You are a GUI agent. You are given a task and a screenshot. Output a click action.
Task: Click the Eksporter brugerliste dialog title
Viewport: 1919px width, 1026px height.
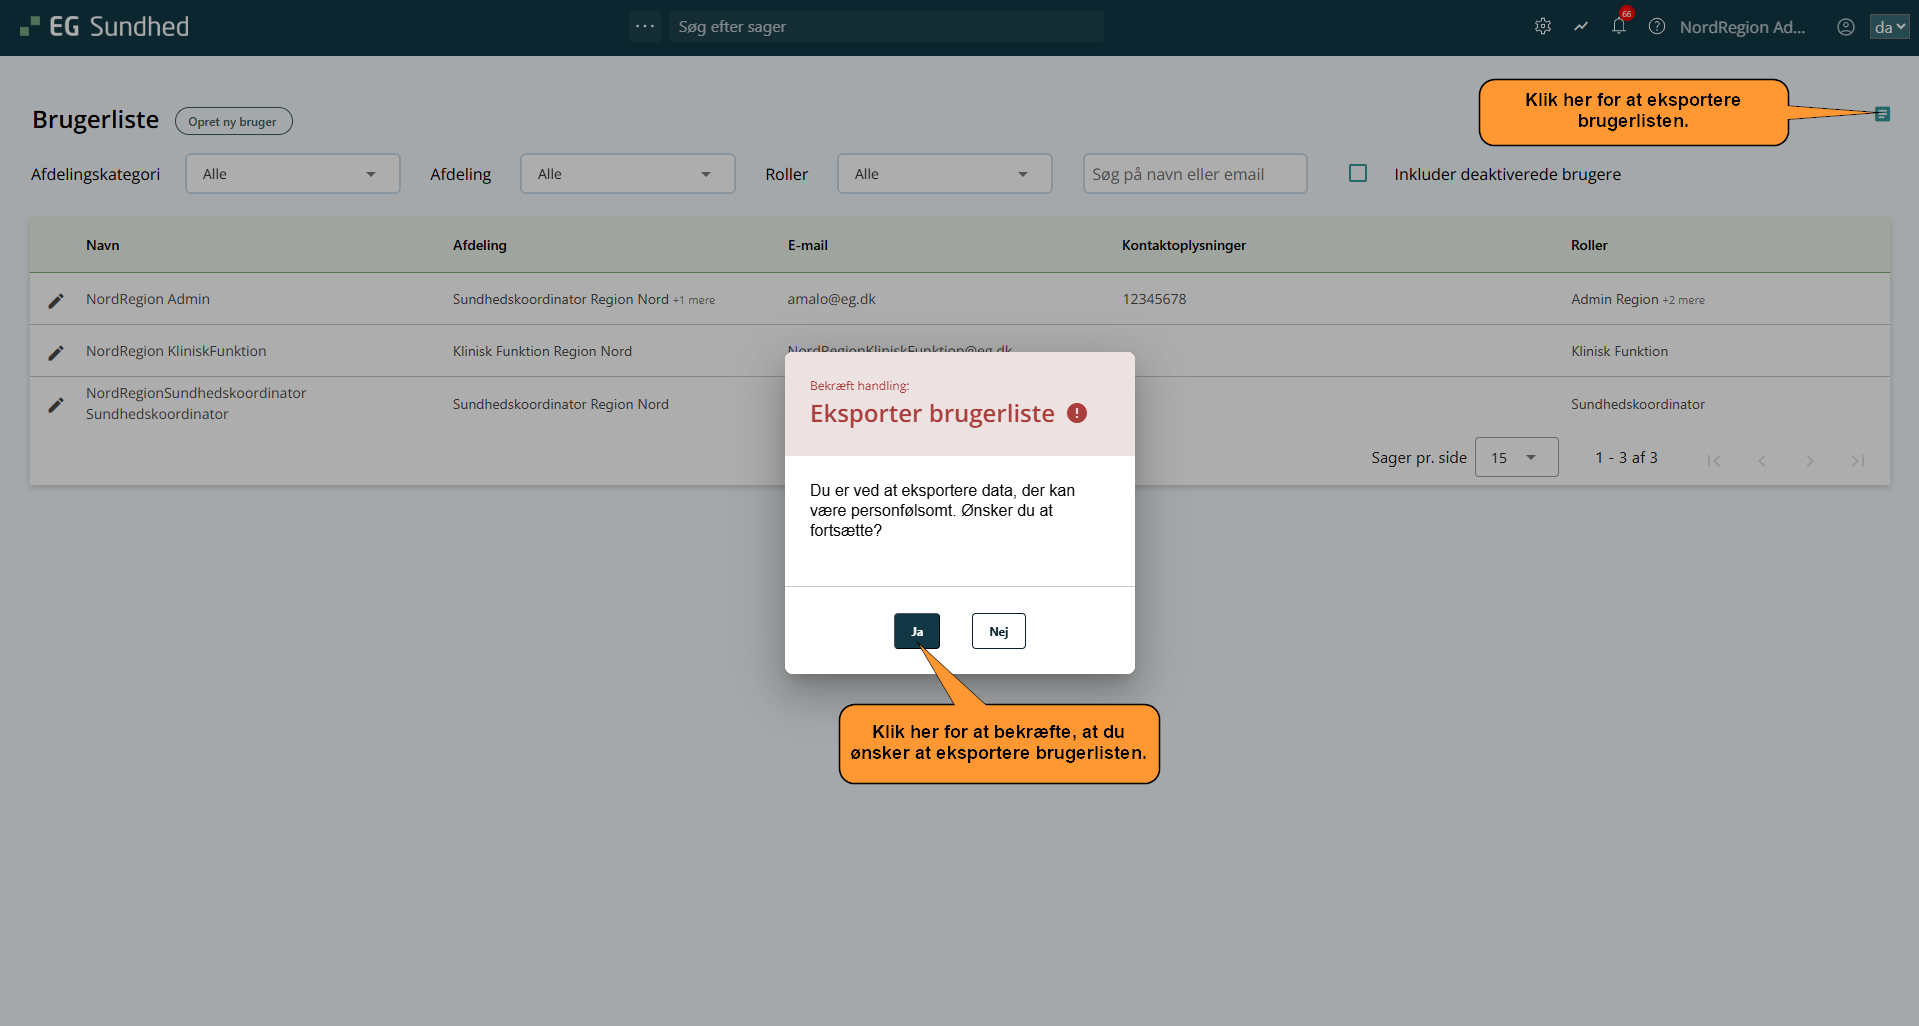point(932,413)
